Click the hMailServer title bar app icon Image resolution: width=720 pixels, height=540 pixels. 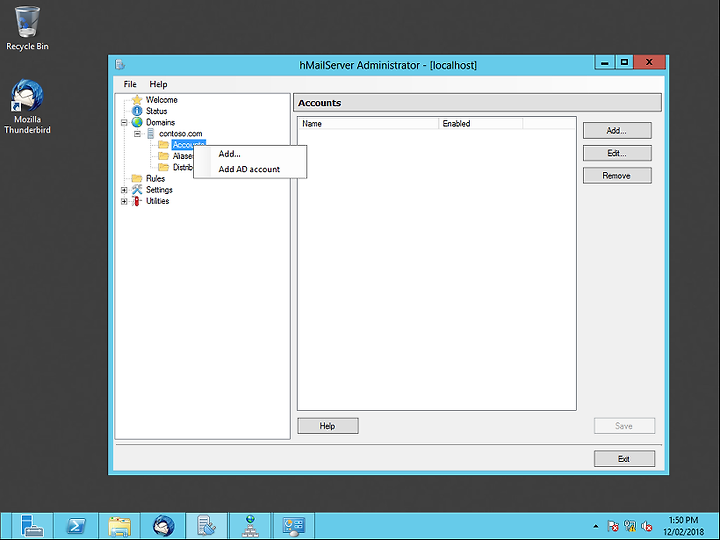click(x=120, y=65)
